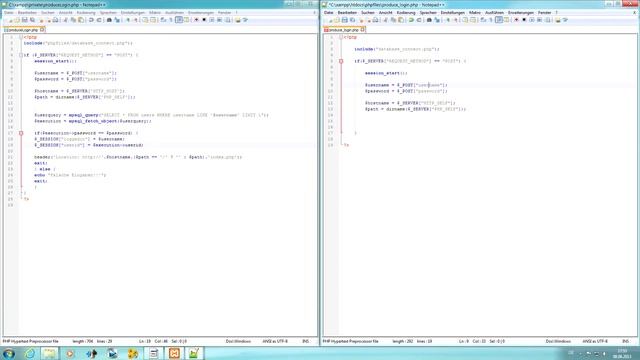The image size is (640, 360).
Task: Click Replace icon in private-folder Notepad++ window
Action: [117, 20]
